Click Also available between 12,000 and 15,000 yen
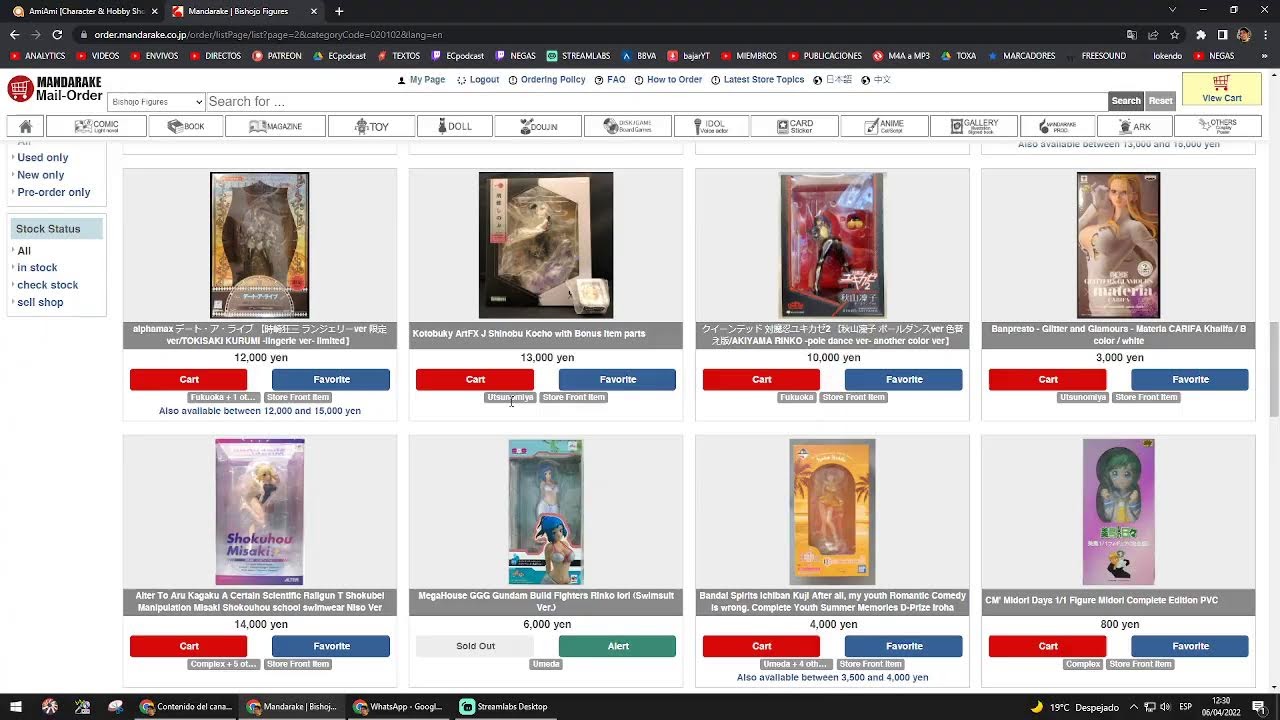Screen dimensions: 1280x720 (x=260, y=411)
